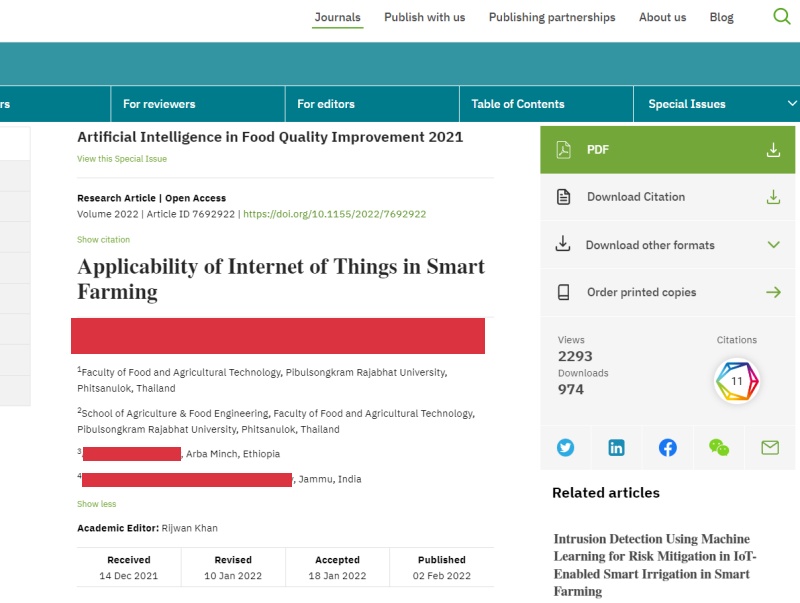This screenshot has height=603, width=800.
Task: Expand the Show citation link
Action: (x=103, y=240)
